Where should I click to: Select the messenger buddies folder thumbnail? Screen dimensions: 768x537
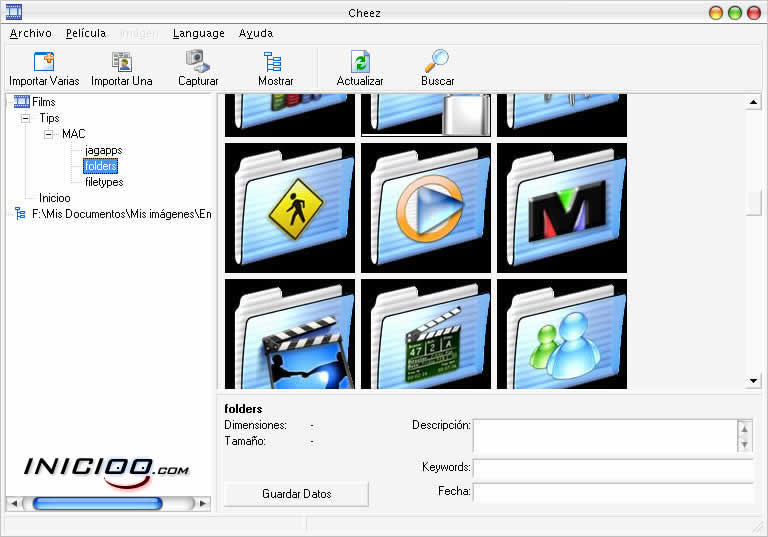tap(562, 334)
